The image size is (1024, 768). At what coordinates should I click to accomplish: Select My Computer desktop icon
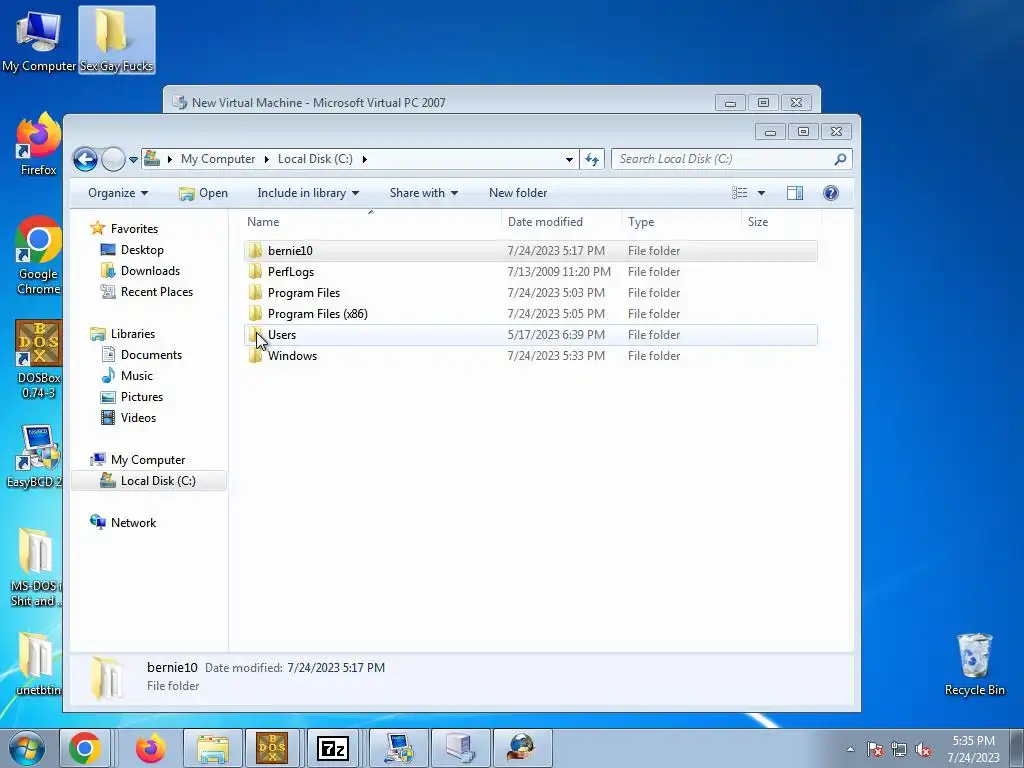coord(39,40)
